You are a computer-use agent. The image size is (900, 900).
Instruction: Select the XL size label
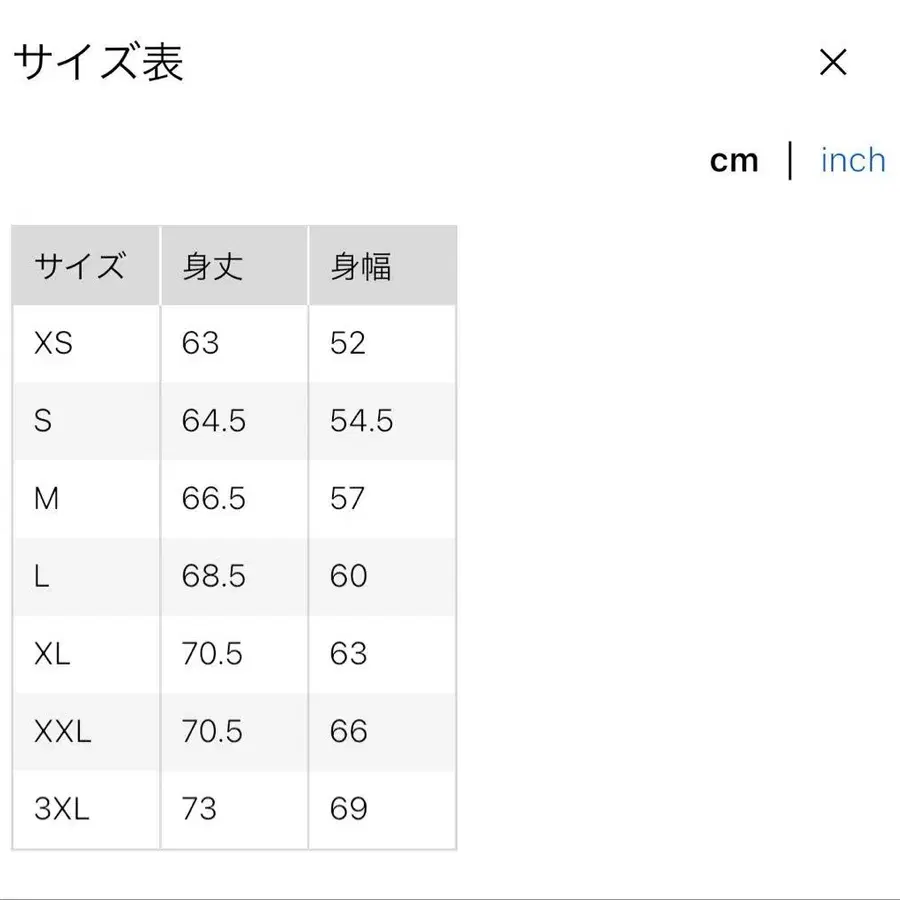(x=52, y=655)
